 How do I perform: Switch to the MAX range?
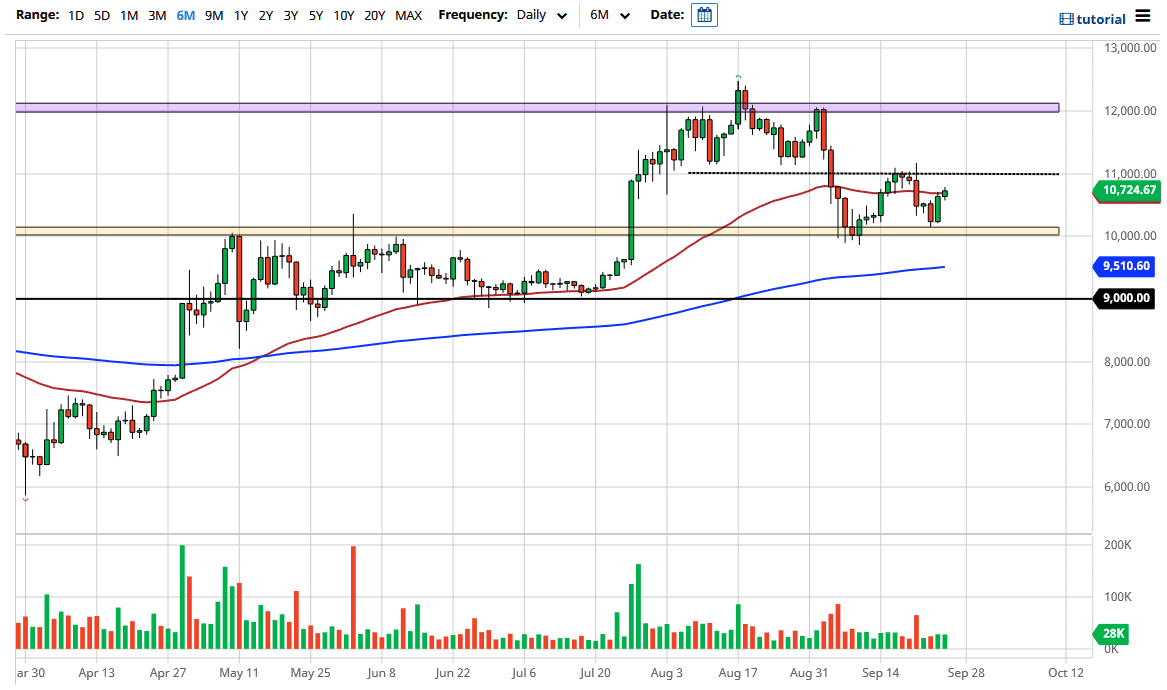point(408,15)
